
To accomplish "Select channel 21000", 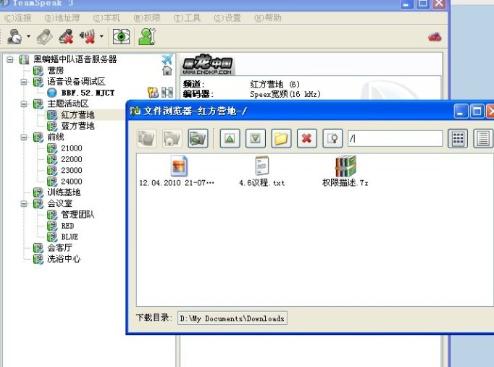I will (72, 148).
